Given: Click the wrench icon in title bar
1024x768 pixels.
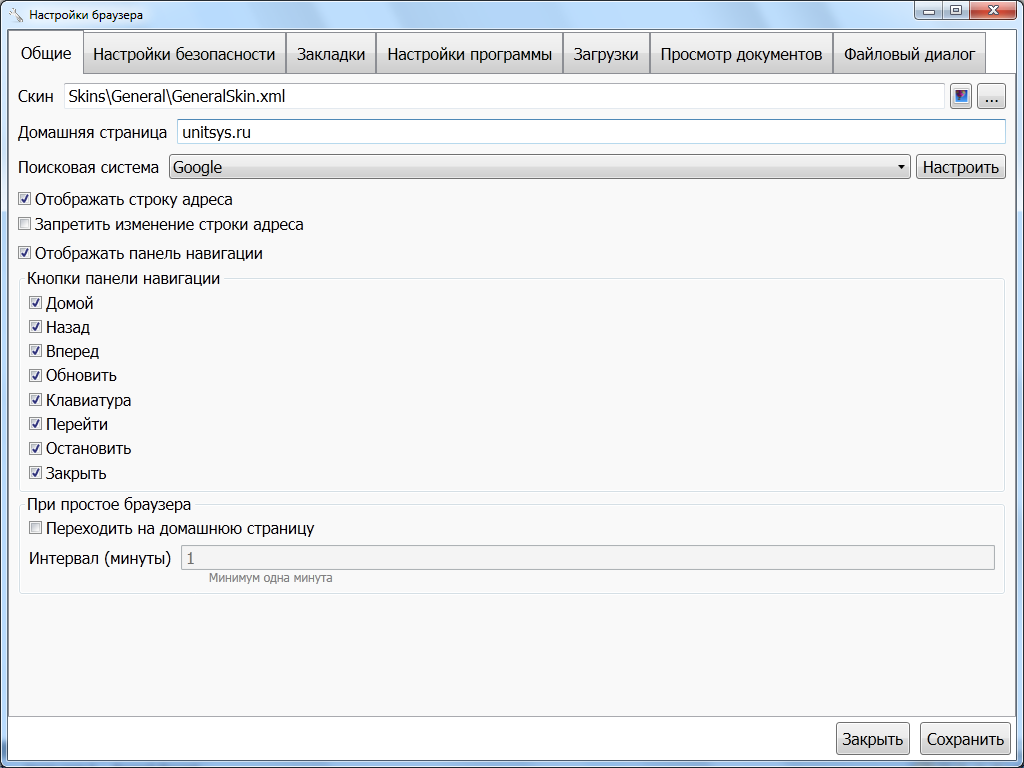Looking at the screenshot, I should 16,16.
